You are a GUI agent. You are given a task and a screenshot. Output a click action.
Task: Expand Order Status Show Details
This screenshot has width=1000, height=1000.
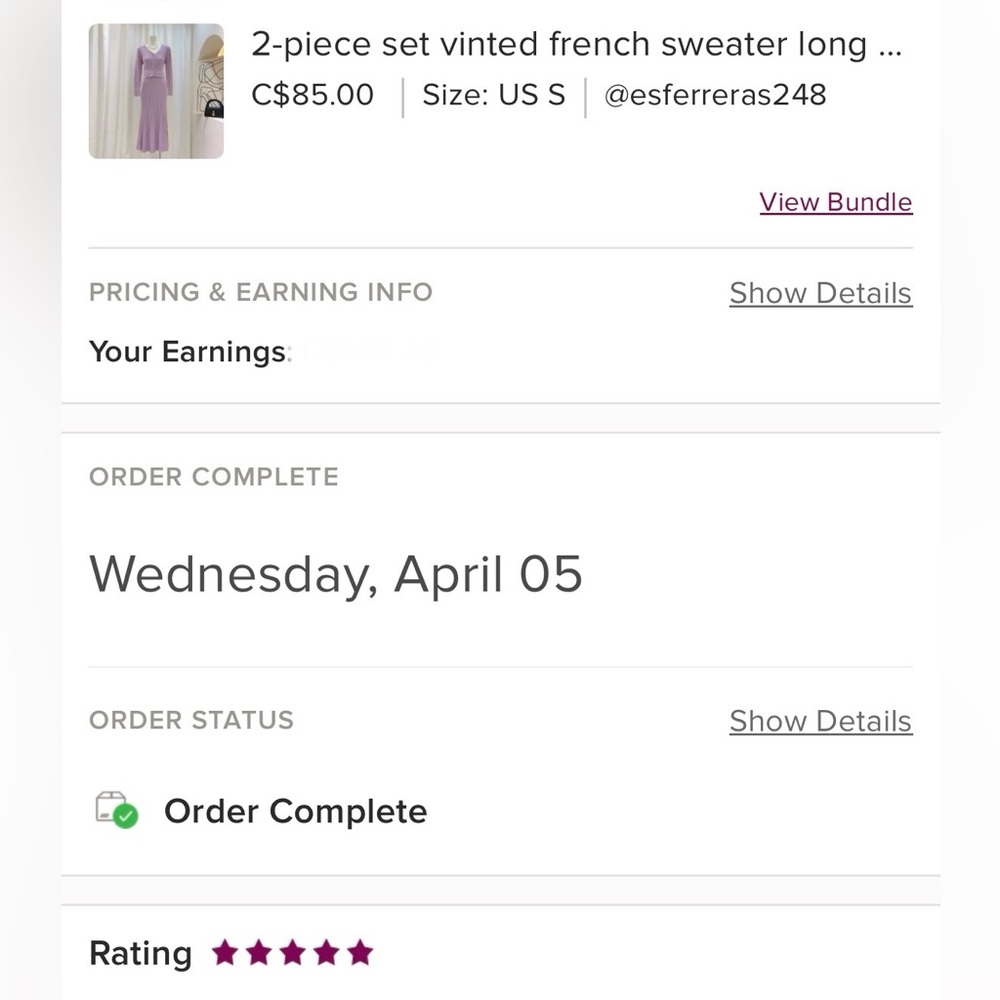tap(821, 721)
